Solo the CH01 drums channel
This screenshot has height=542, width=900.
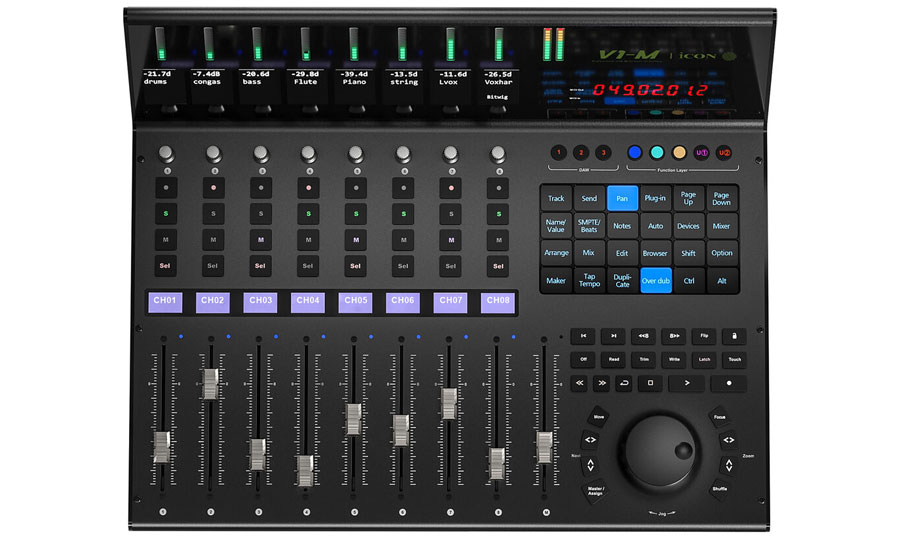[166, 214]
